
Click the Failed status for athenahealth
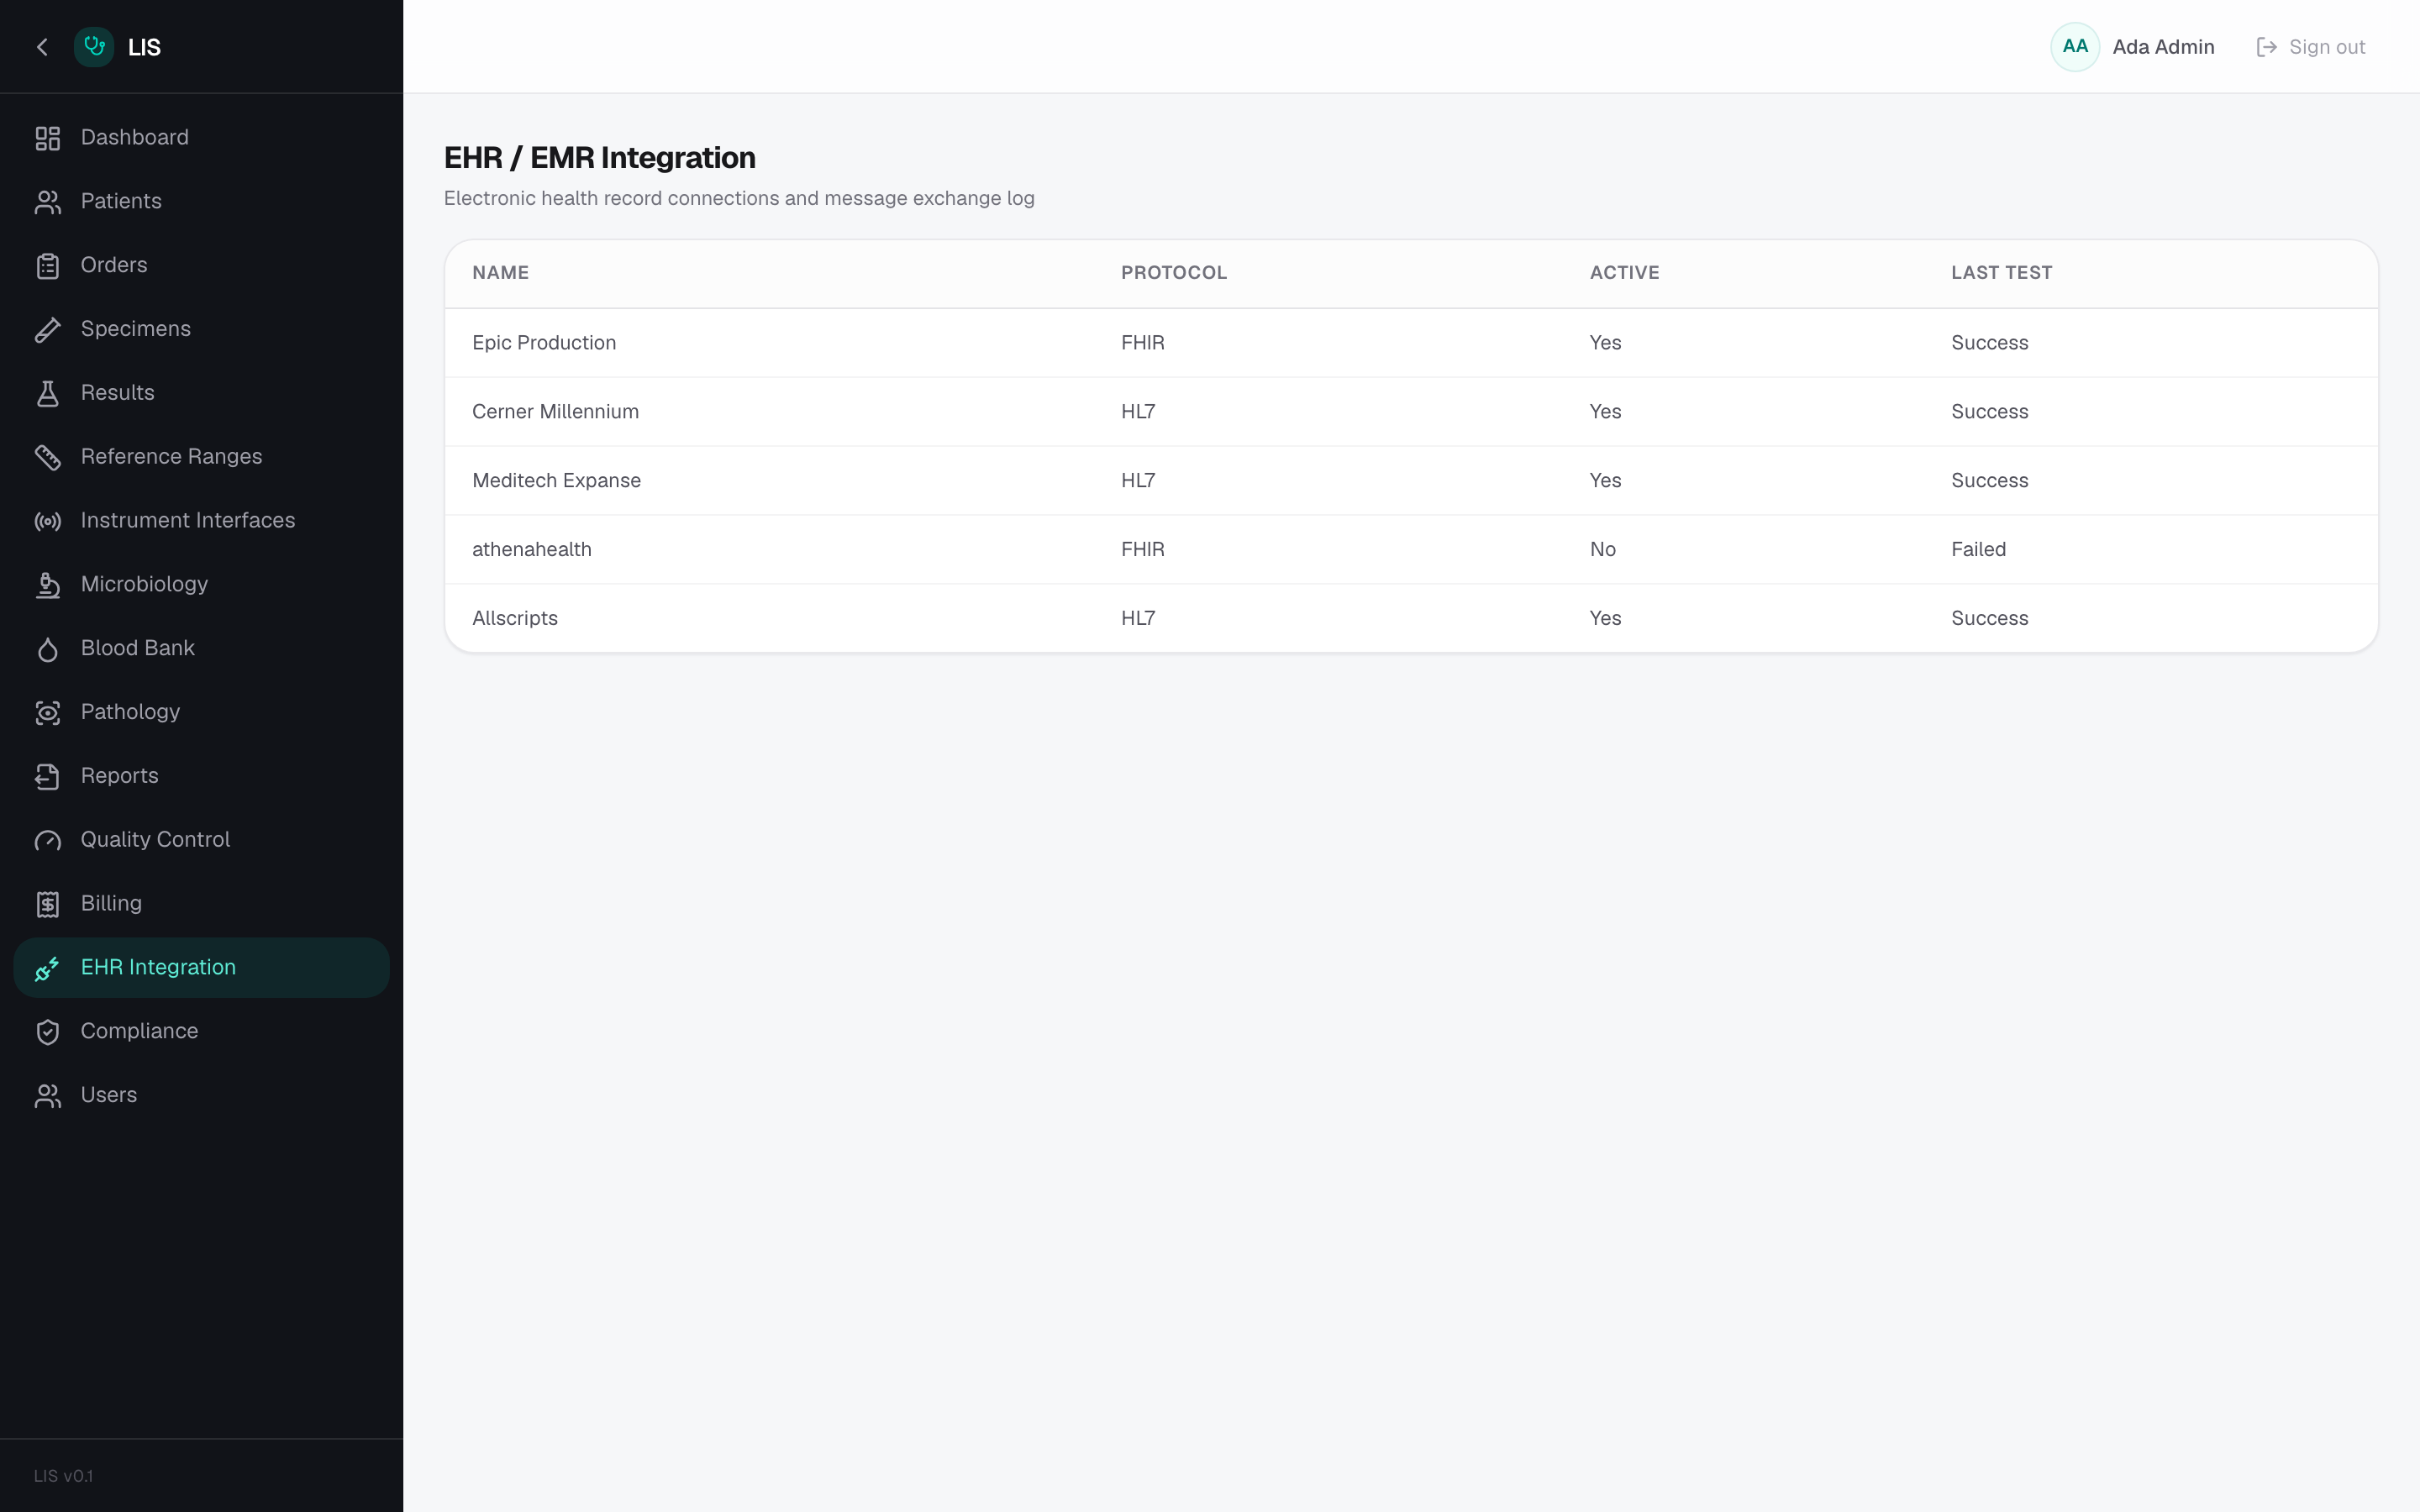pyautogui.click(x=1978, y=550)
